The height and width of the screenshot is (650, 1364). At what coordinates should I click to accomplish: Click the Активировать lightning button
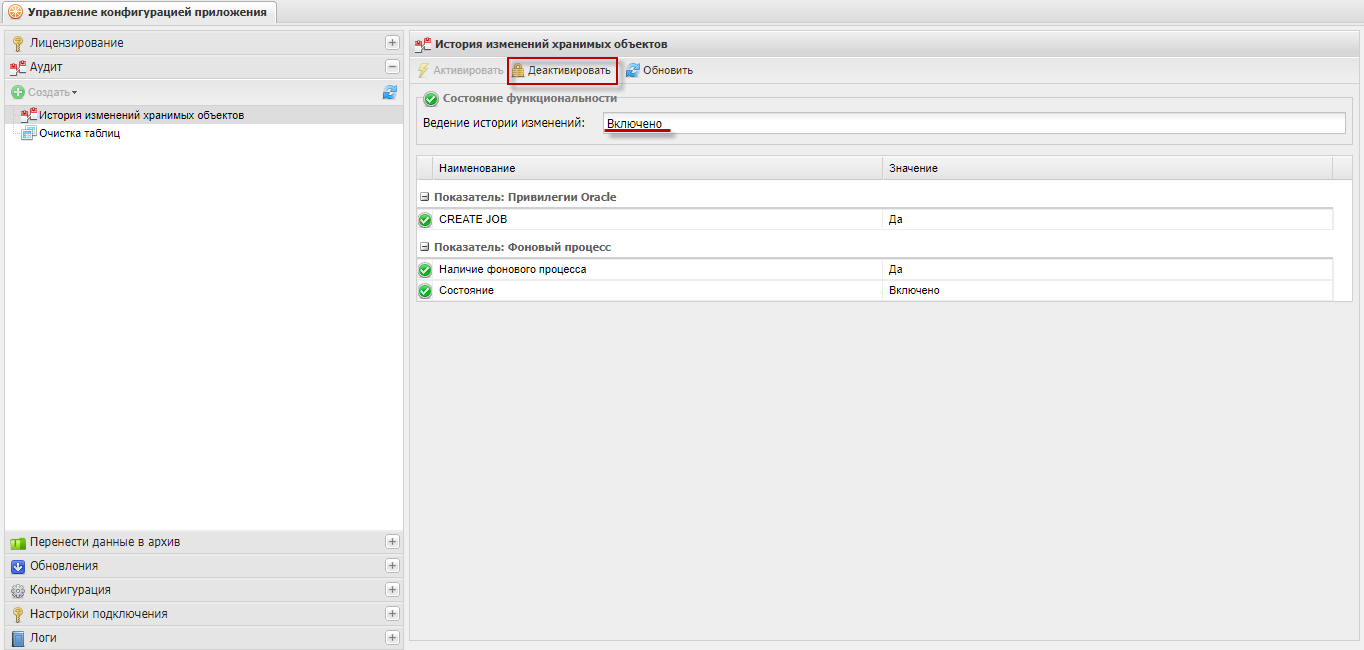click(x=460, y=71)
